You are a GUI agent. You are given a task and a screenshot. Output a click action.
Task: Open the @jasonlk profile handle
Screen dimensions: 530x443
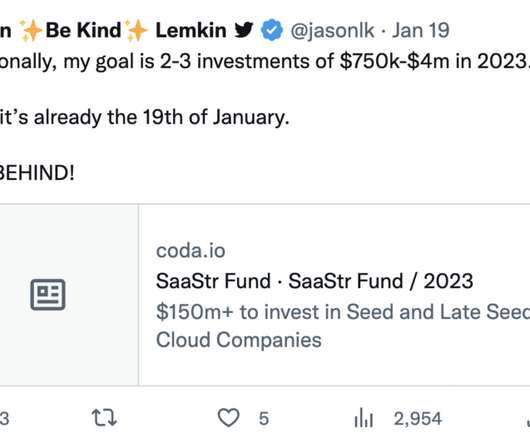(x=332, y=31)
